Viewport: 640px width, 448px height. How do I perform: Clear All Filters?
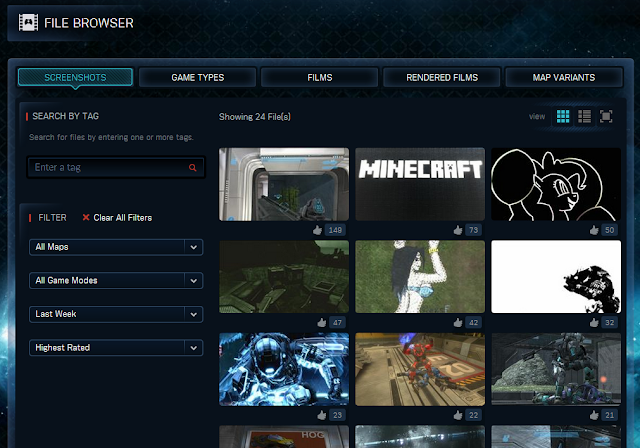tap(117, 217)
